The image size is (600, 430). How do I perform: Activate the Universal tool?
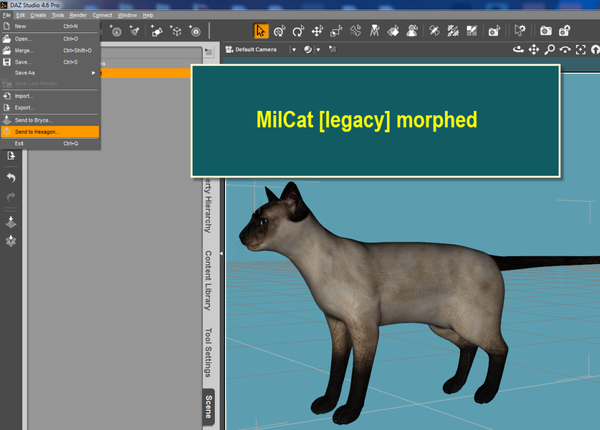(x=280, y=31)
